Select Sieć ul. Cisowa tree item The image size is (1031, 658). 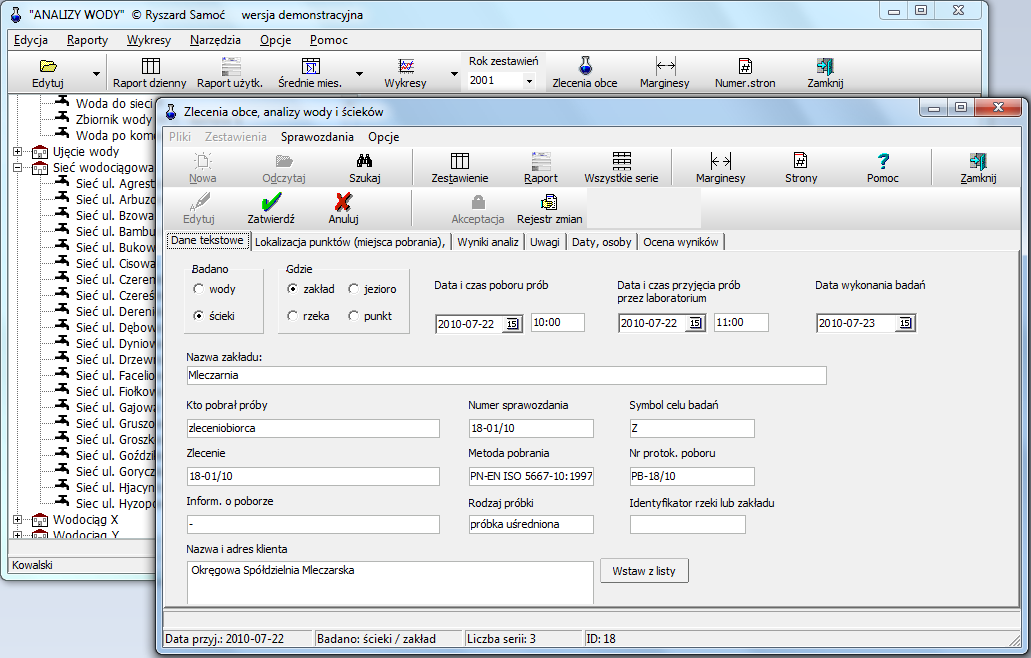[115, 264]
